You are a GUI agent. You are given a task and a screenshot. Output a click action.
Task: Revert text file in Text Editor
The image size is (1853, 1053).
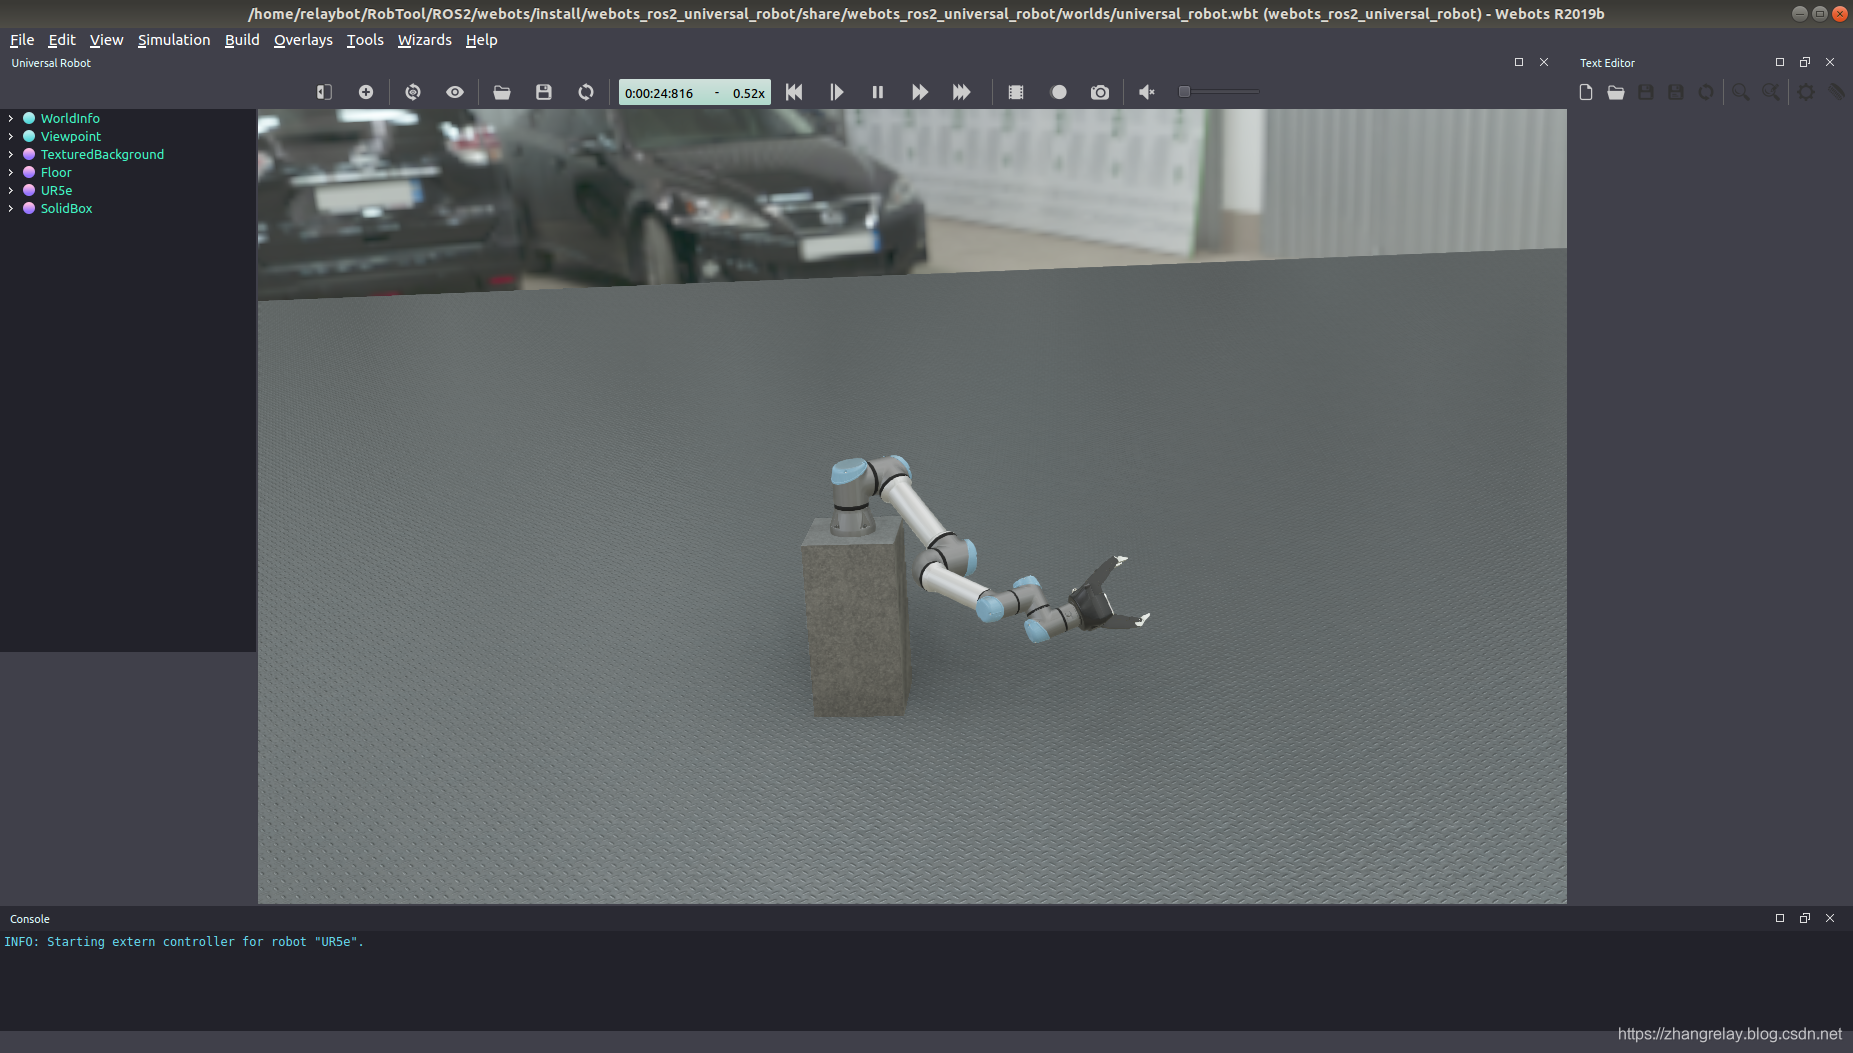[x=1706, y=92]
